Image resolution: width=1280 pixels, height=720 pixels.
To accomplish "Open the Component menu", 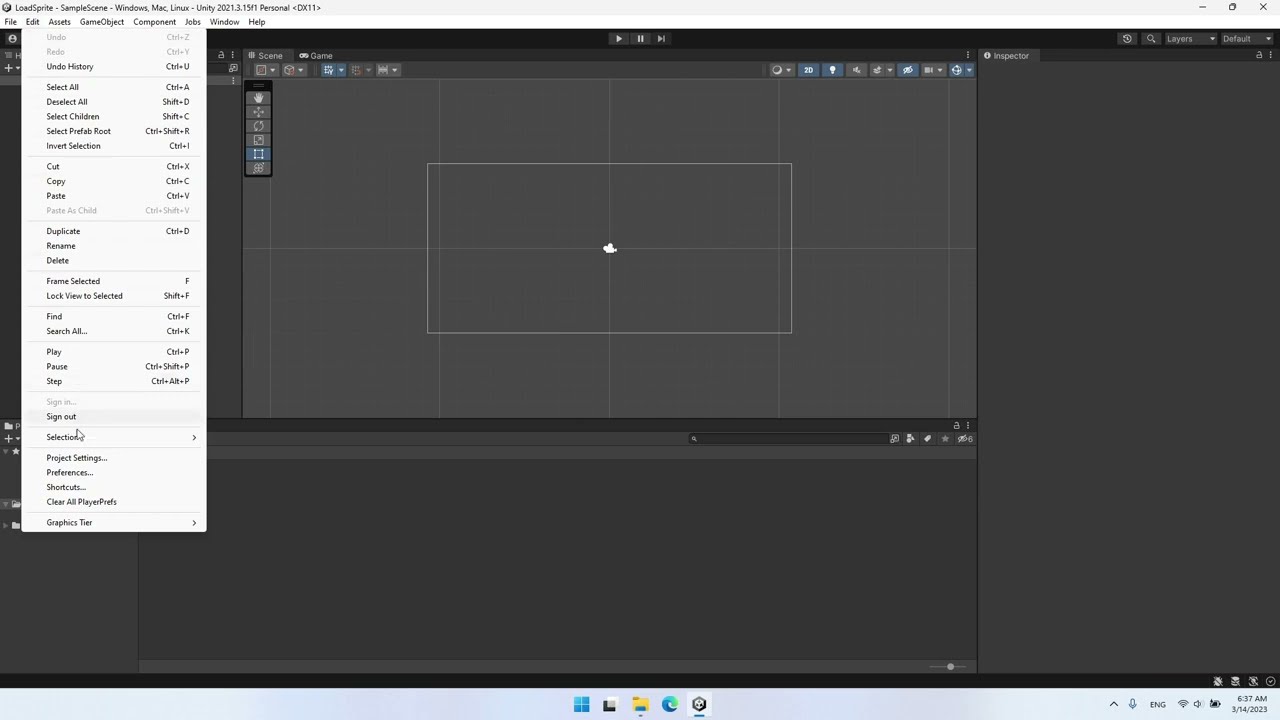I will [x=154, y=22].
